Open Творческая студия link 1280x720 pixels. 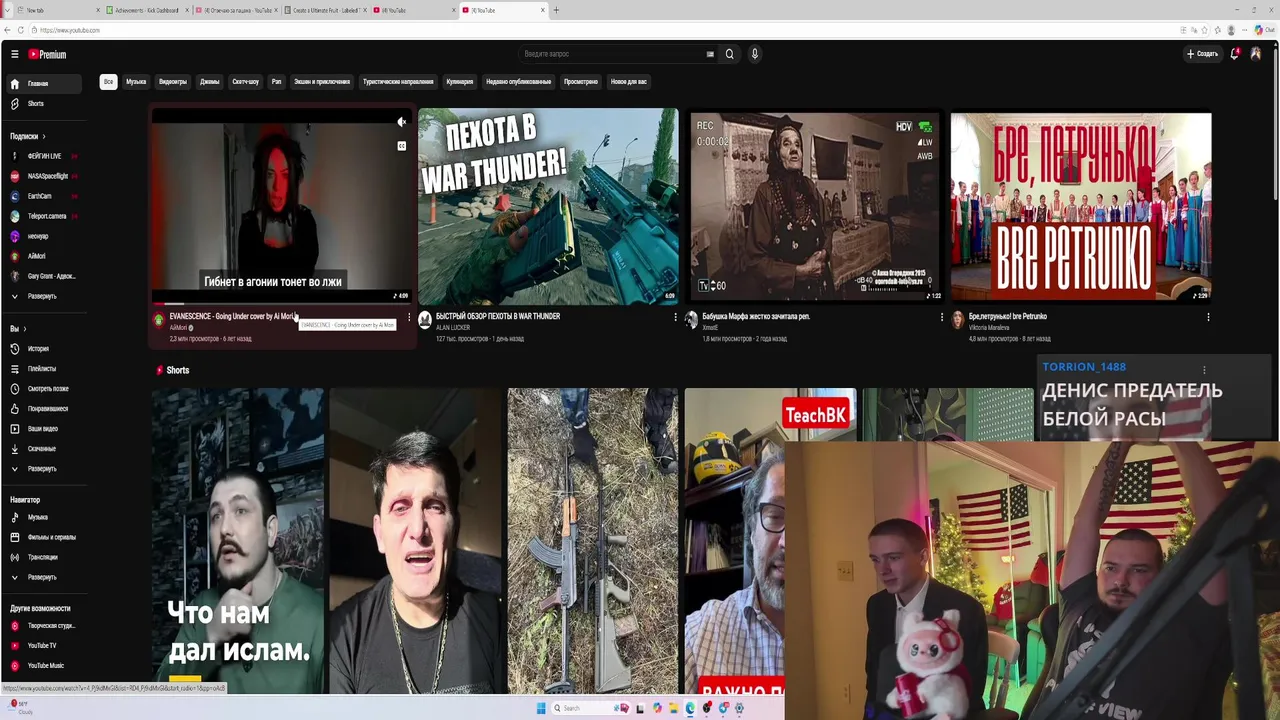[x=42, y=626]
